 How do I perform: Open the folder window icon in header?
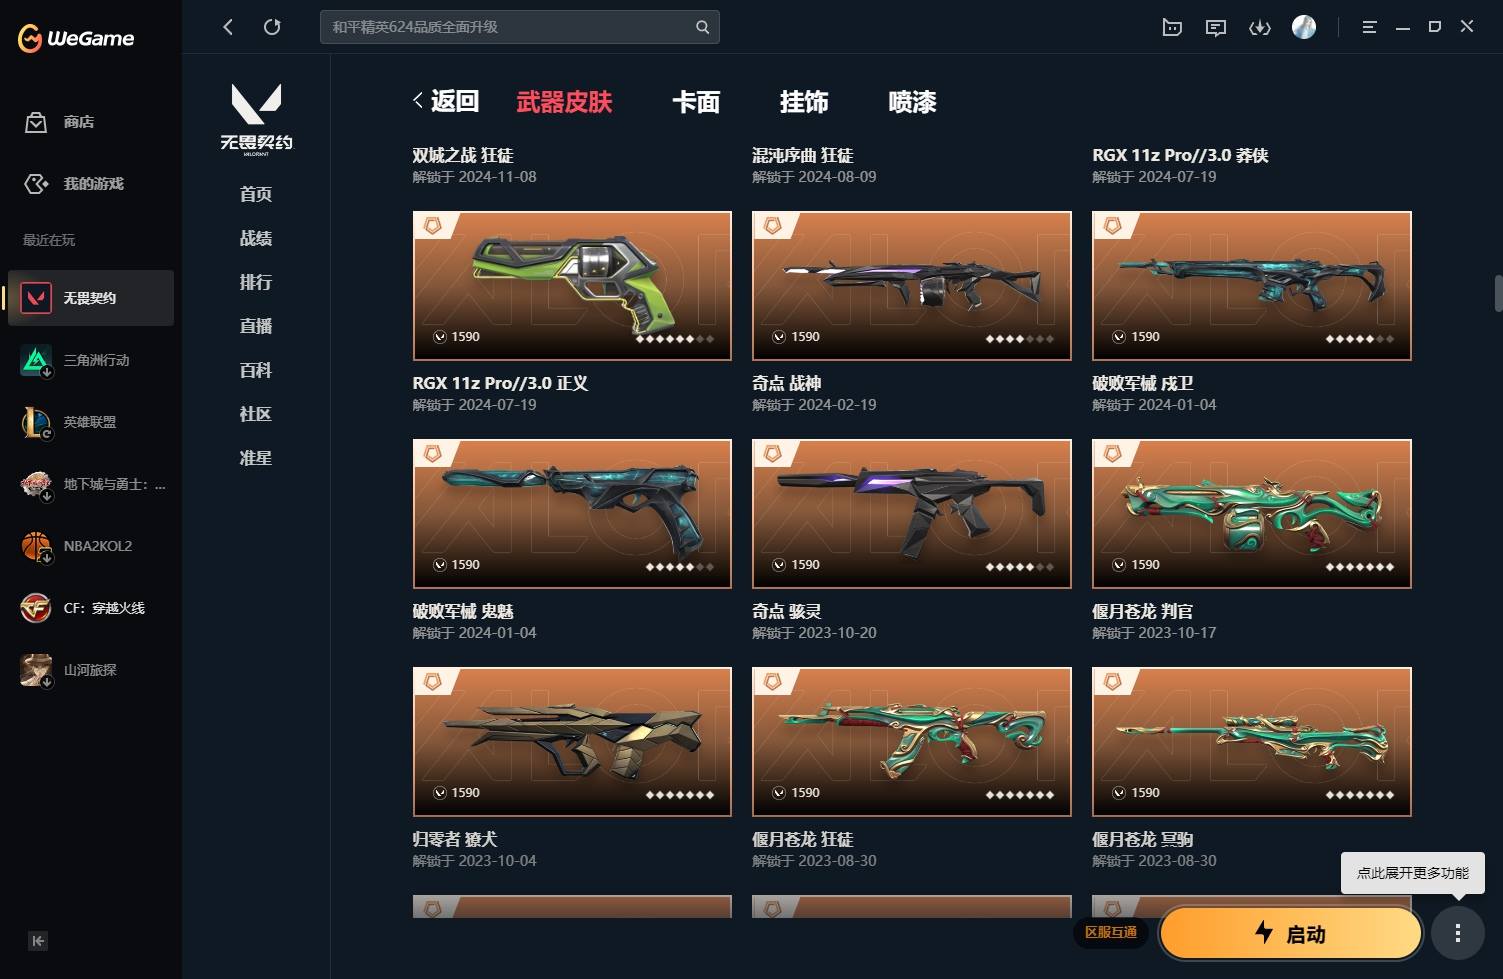(1172, 27)
